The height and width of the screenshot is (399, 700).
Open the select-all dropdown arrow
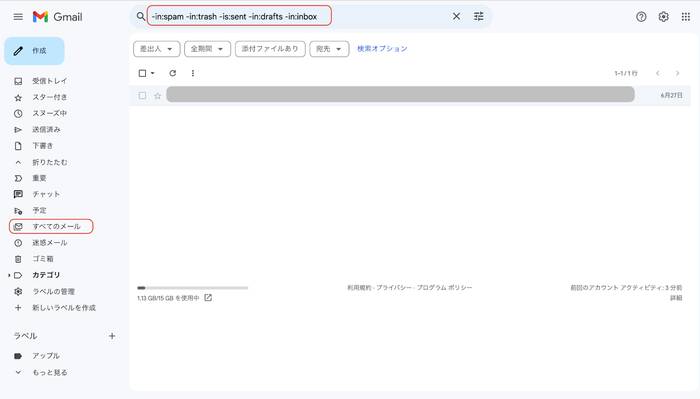153,73
